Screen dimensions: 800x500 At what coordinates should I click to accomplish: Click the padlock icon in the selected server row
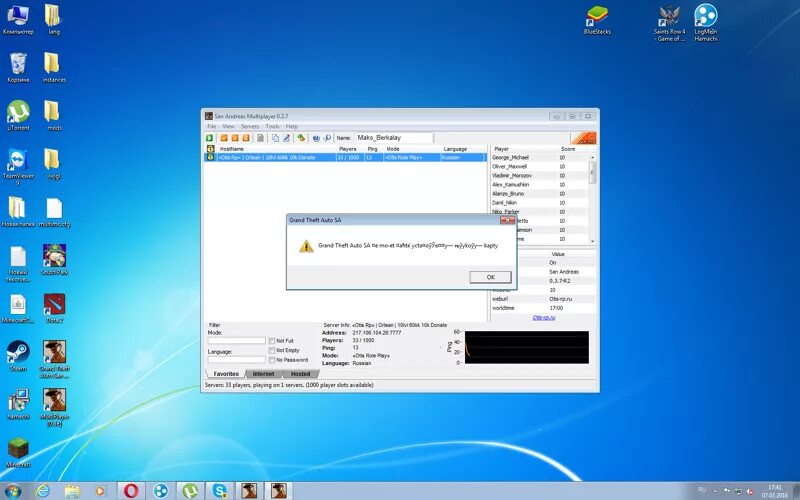pyautogui.click(x=210, y=158)
